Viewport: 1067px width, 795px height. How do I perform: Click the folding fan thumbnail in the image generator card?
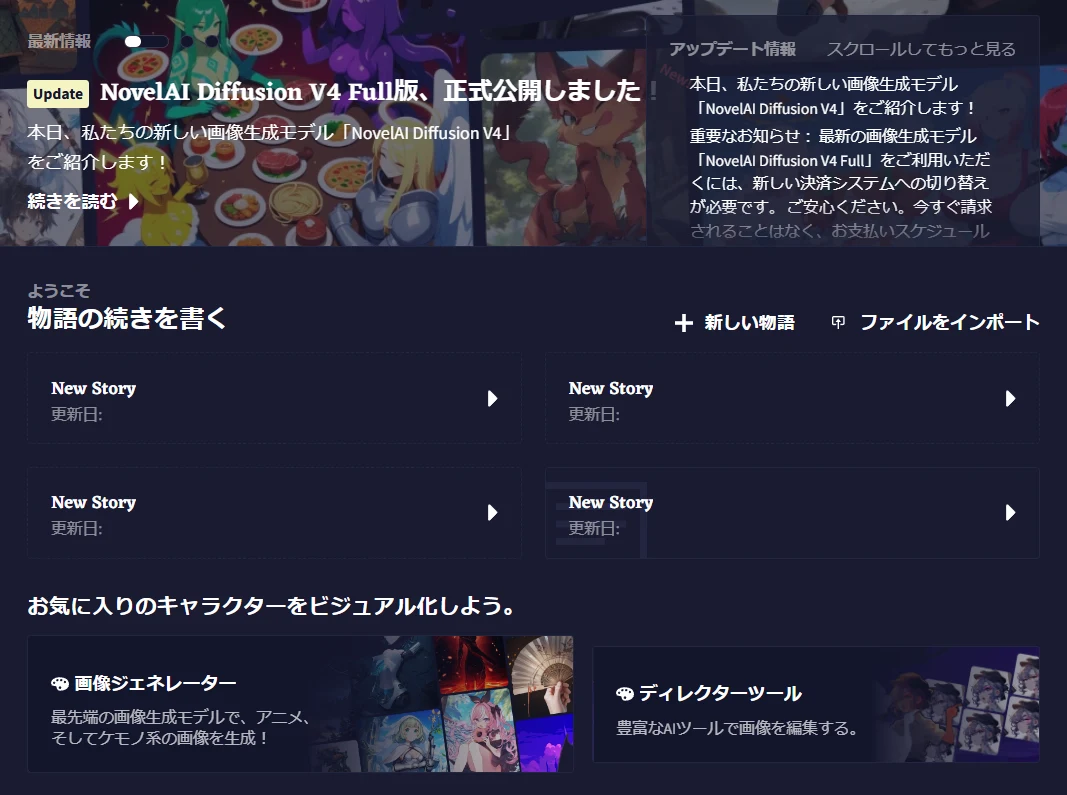tap(542, 674)
